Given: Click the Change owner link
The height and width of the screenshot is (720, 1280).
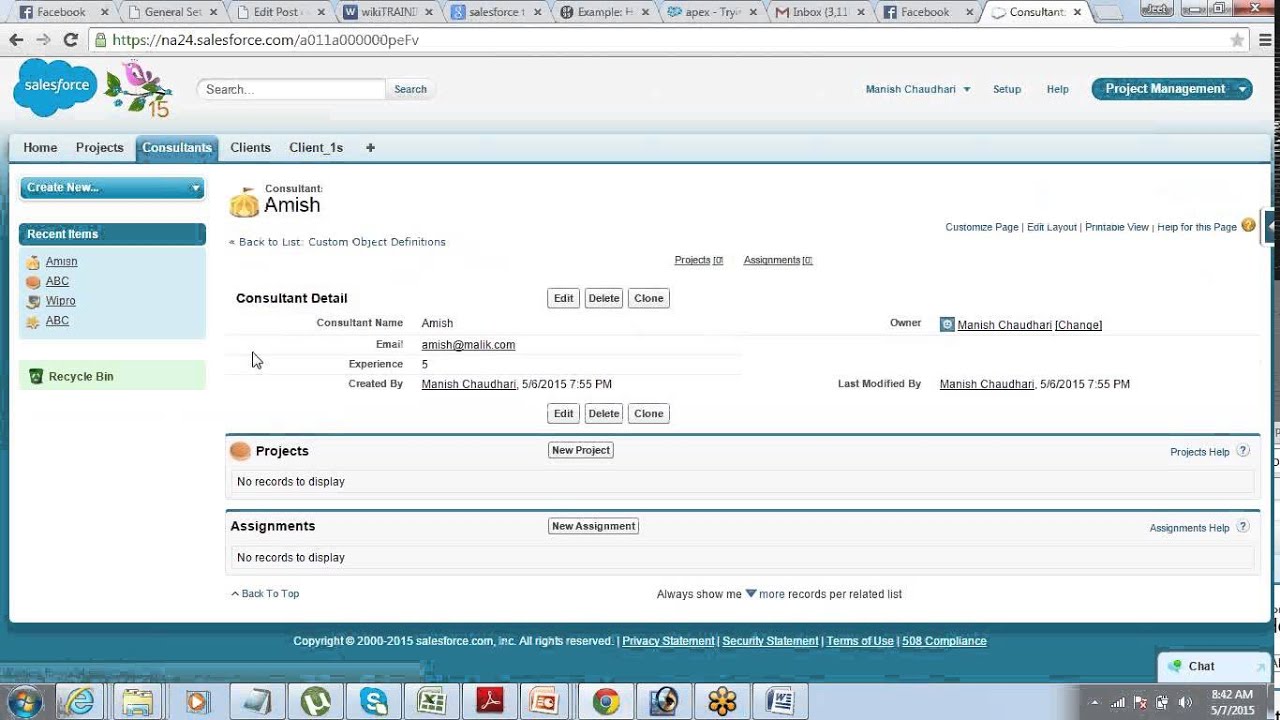Looking at the screenshot, I should click(x=1078, y=325).
